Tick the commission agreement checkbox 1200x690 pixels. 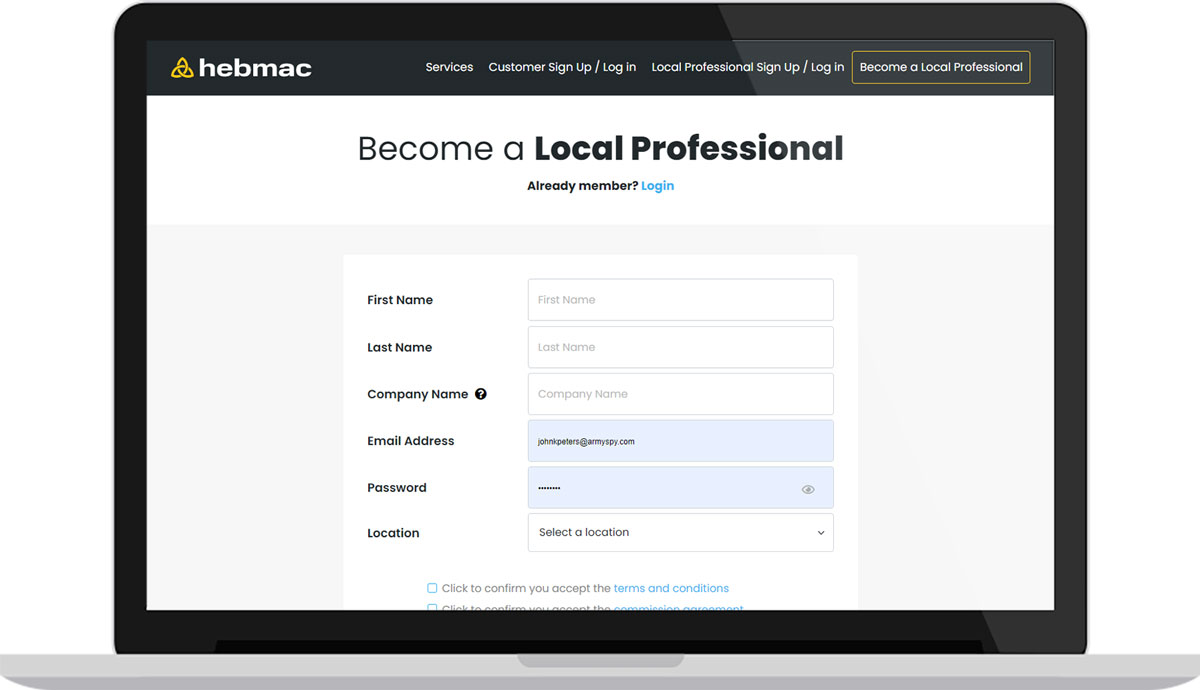coord(432,607)
